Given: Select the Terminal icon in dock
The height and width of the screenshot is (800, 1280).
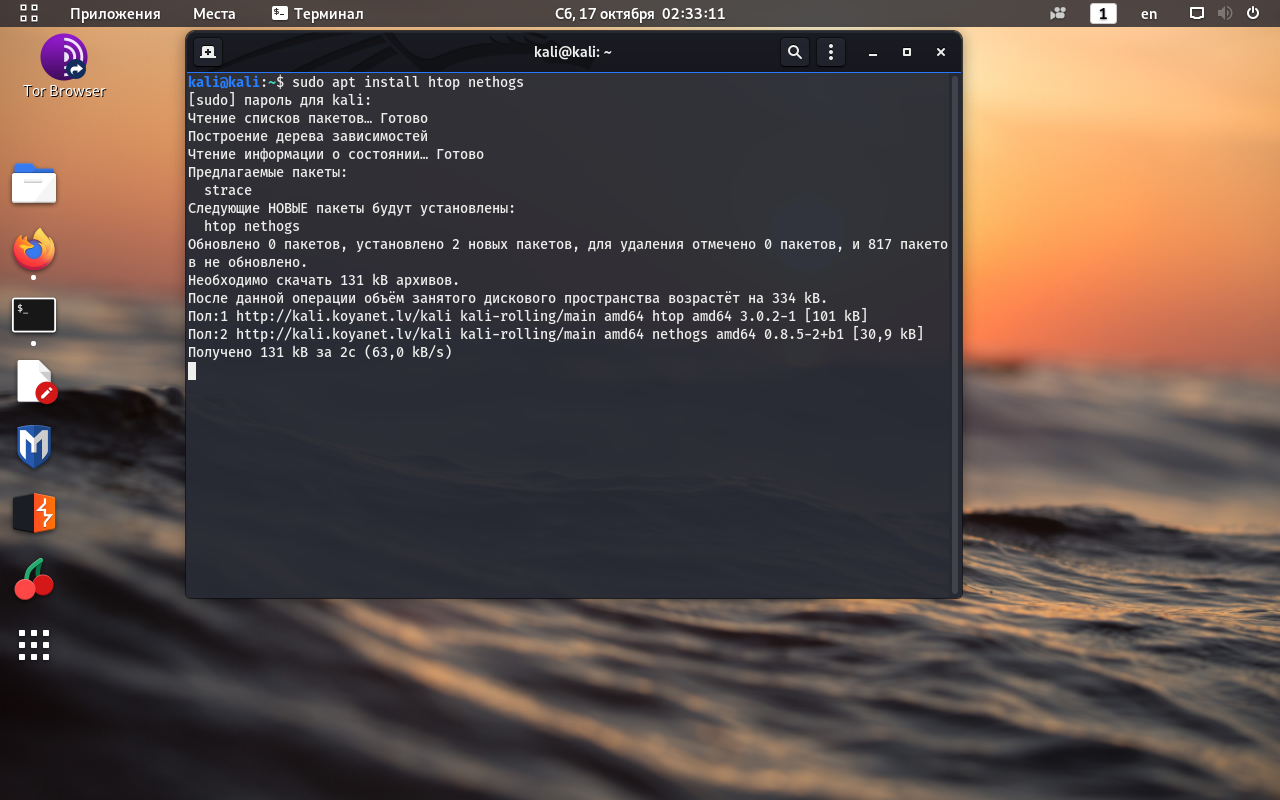Looking at the screenshot, I should tap(34, 315).
